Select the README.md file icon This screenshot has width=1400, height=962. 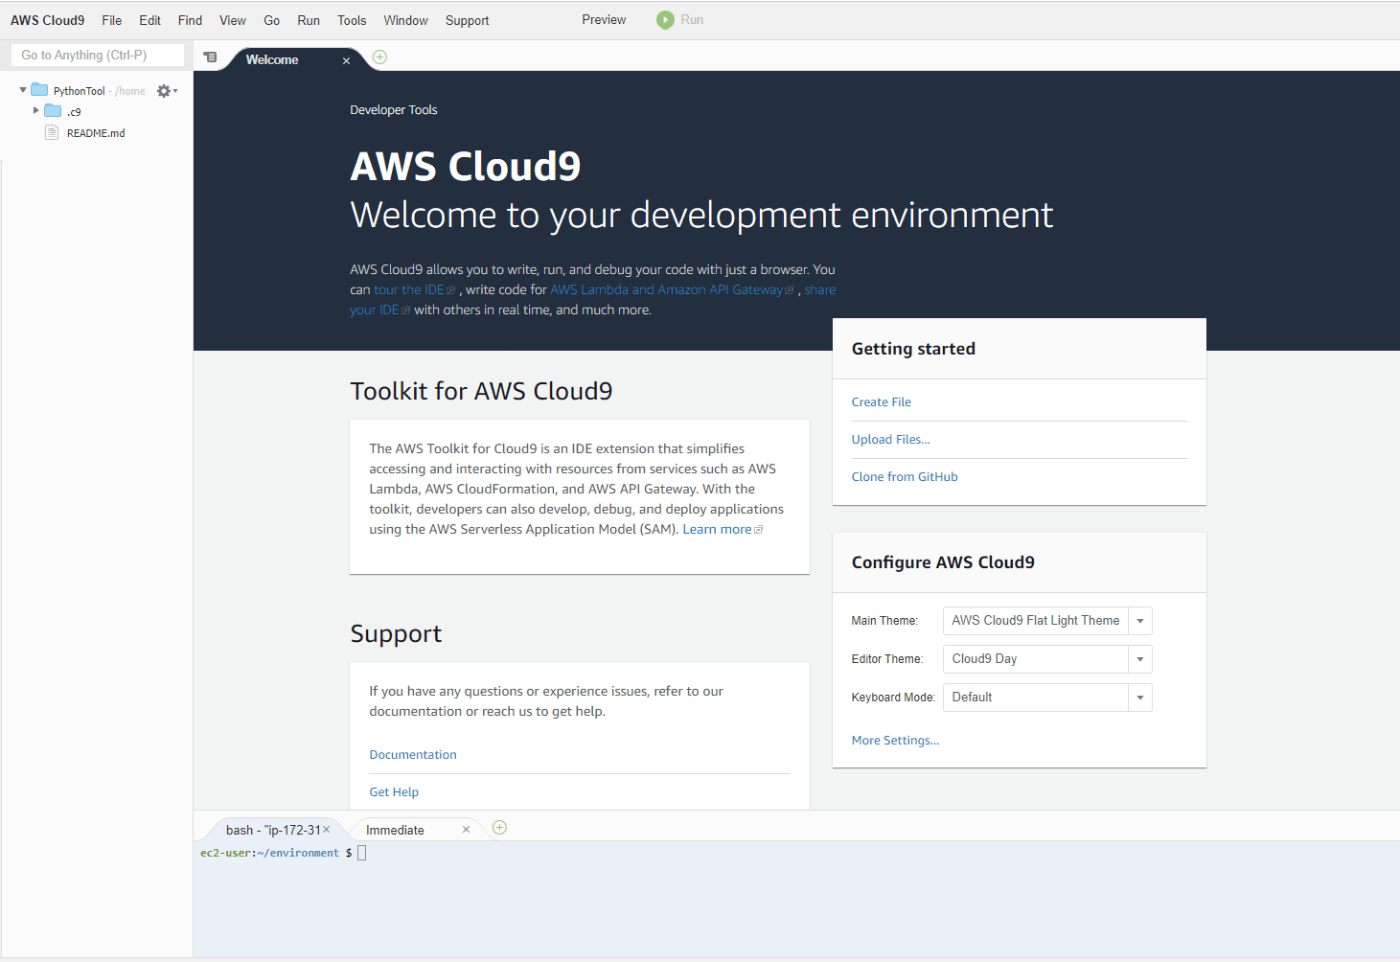[52, 132]
